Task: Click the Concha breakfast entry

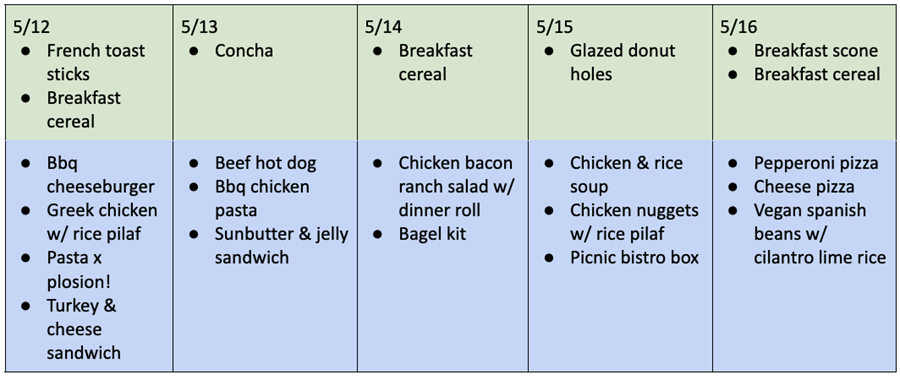Action: [244, 51]
